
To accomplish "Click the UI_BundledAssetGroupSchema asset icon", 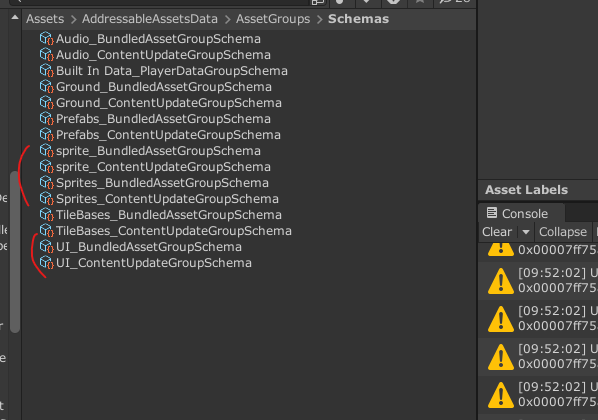I will [x=47, y=247].
